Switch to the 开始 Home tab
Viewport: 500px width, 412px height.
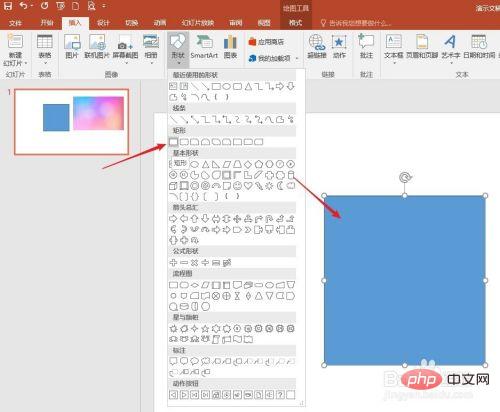point(47,23)
